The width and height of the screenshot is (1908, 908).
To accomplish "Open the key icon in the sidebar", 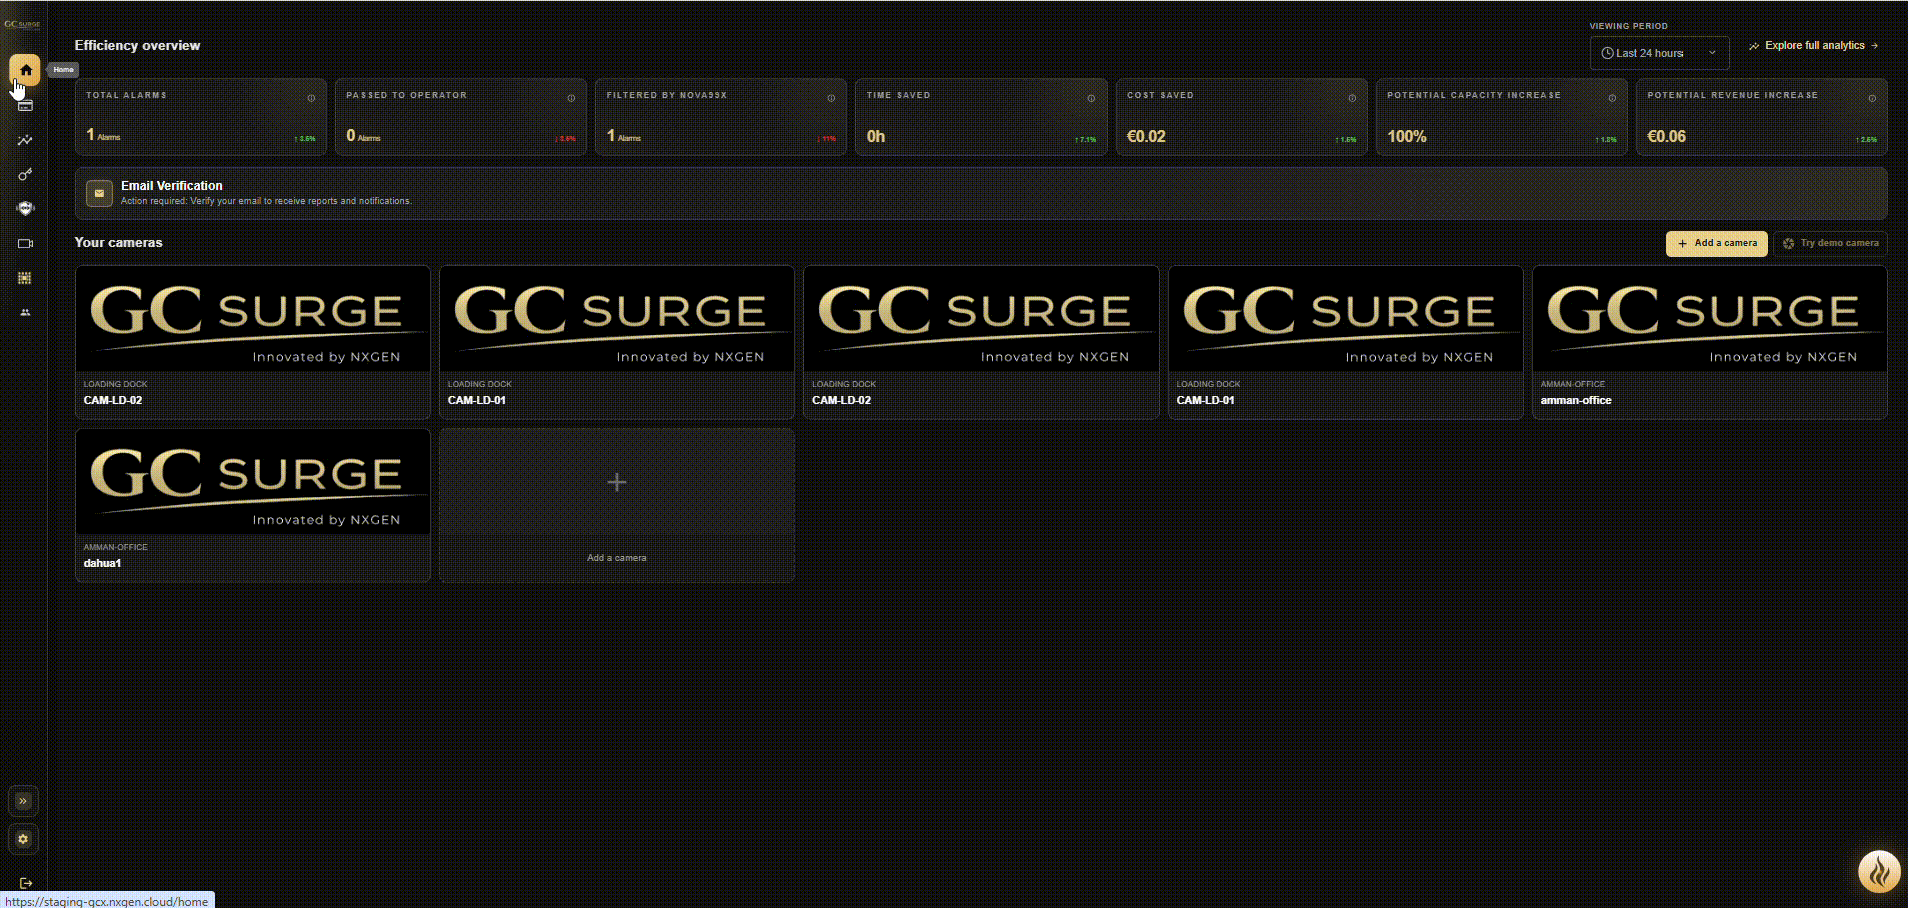I will [x=25, y=175].
